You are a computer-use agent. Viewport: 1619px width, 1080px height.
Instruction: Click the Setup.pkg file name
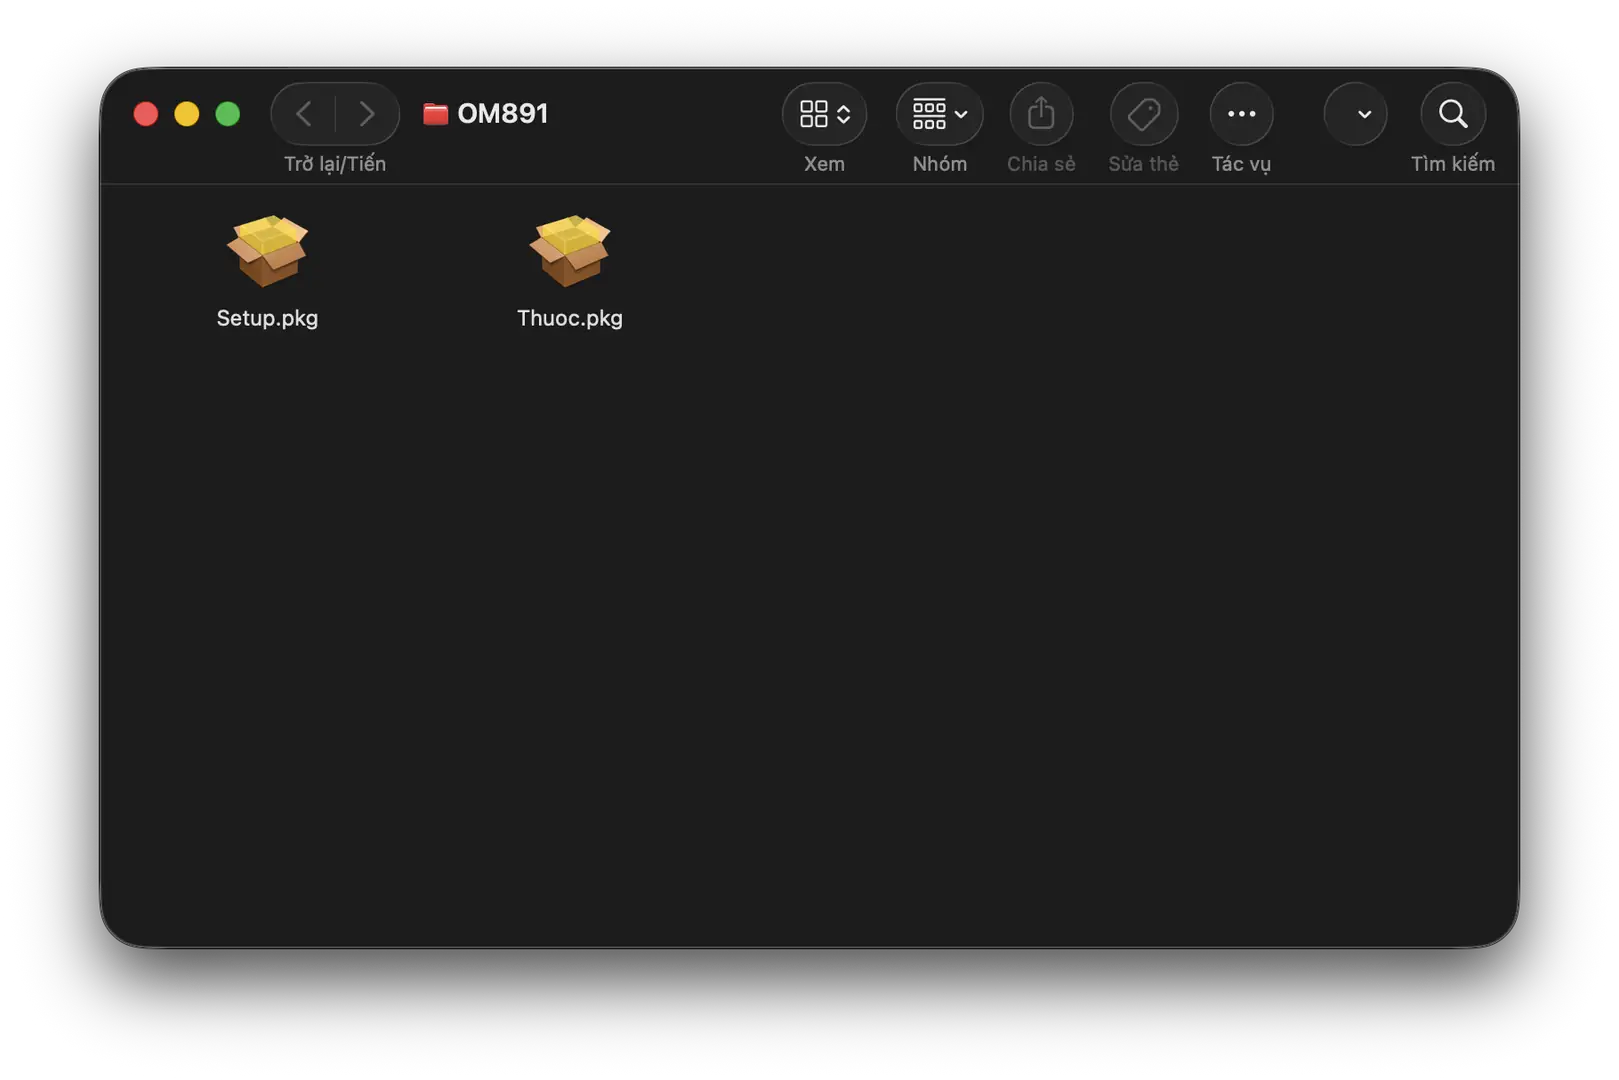tap(267, 318)
